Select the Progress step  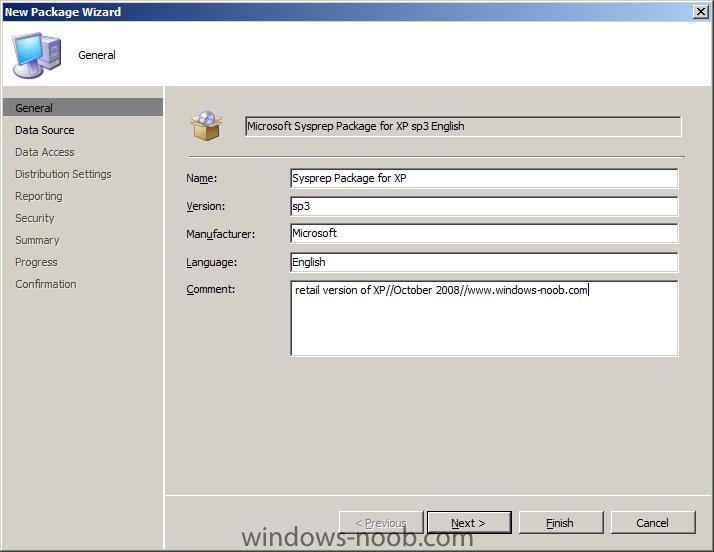coord(36,262)
